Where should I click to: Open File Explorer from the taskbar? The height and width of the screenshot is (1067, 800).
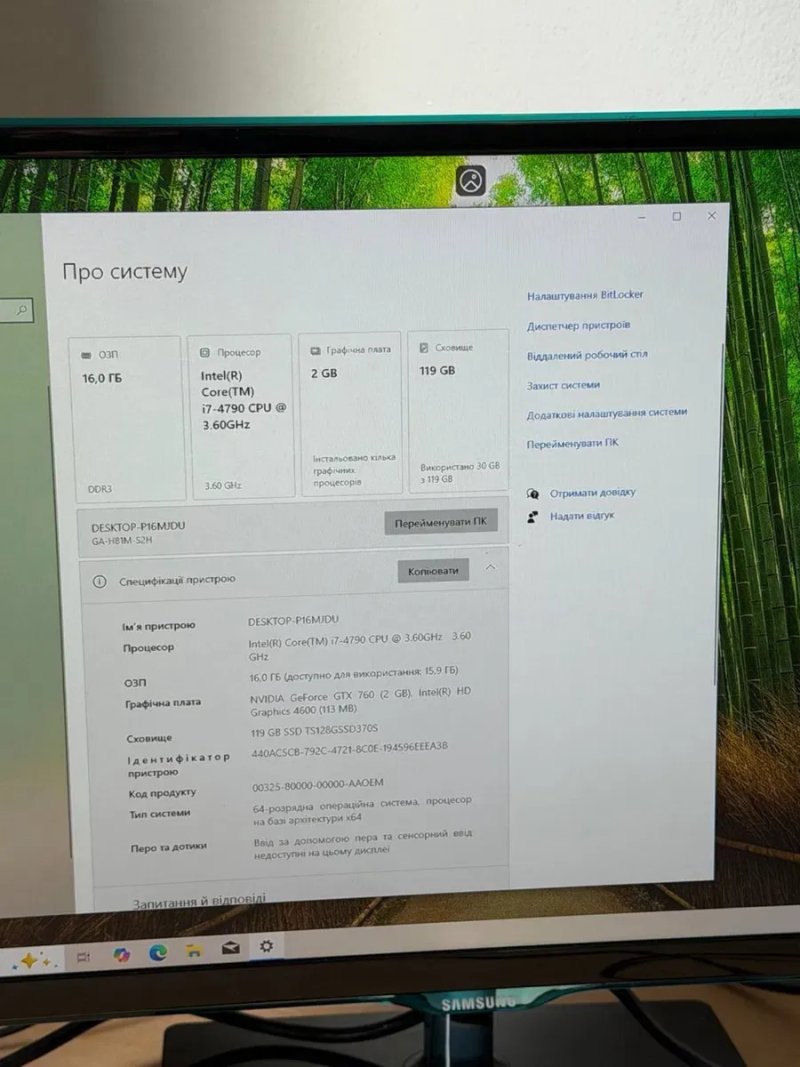[194, 951]
